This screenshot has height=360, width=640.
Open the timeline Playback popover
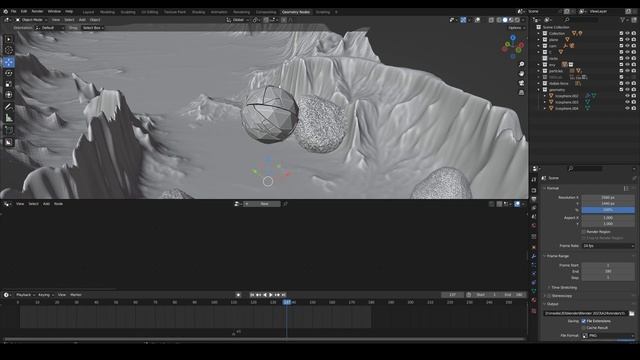point(24,295)
